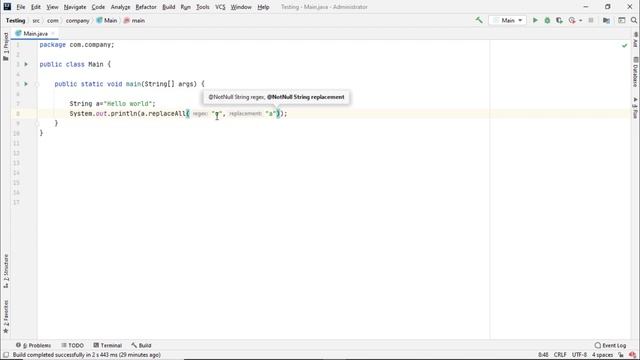The height and width of the screenshot is (360, 640).
Task: Open the Problems tool window tab
Action: (33, 345)
